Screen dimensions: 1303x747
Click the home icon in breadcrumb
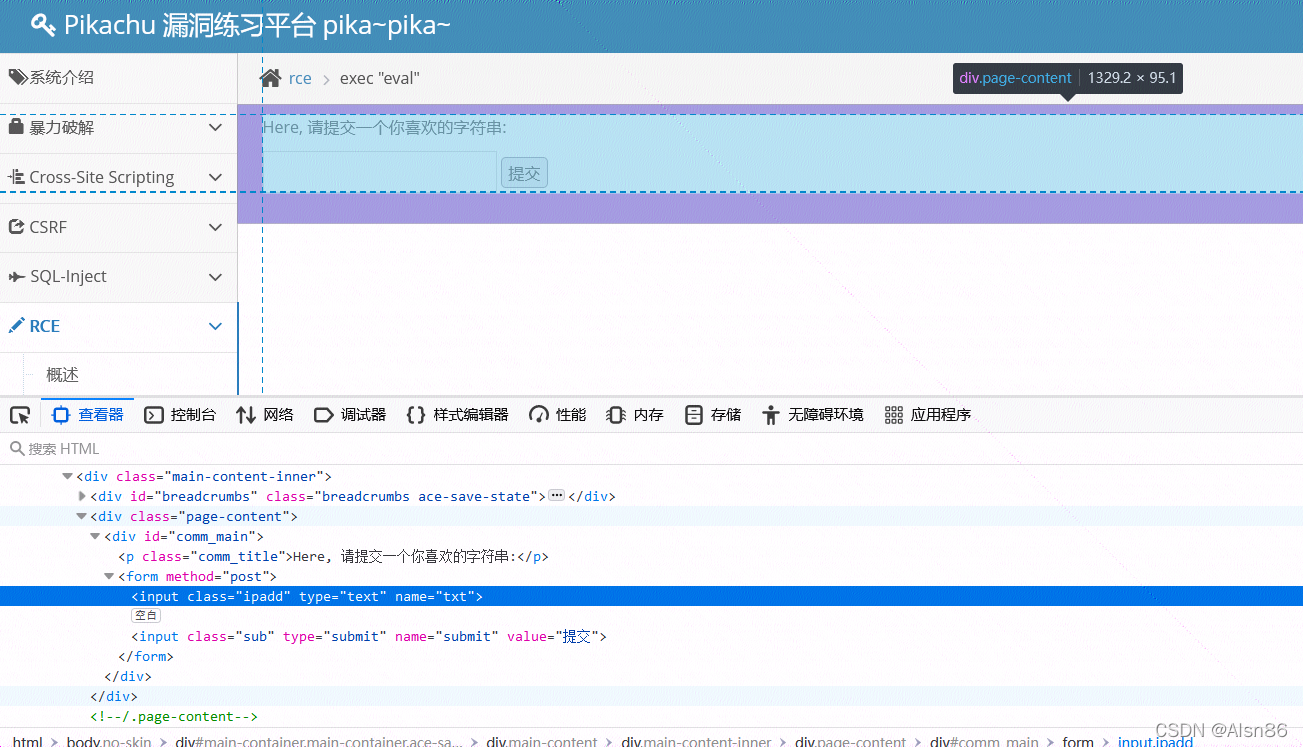click(270, 78)
